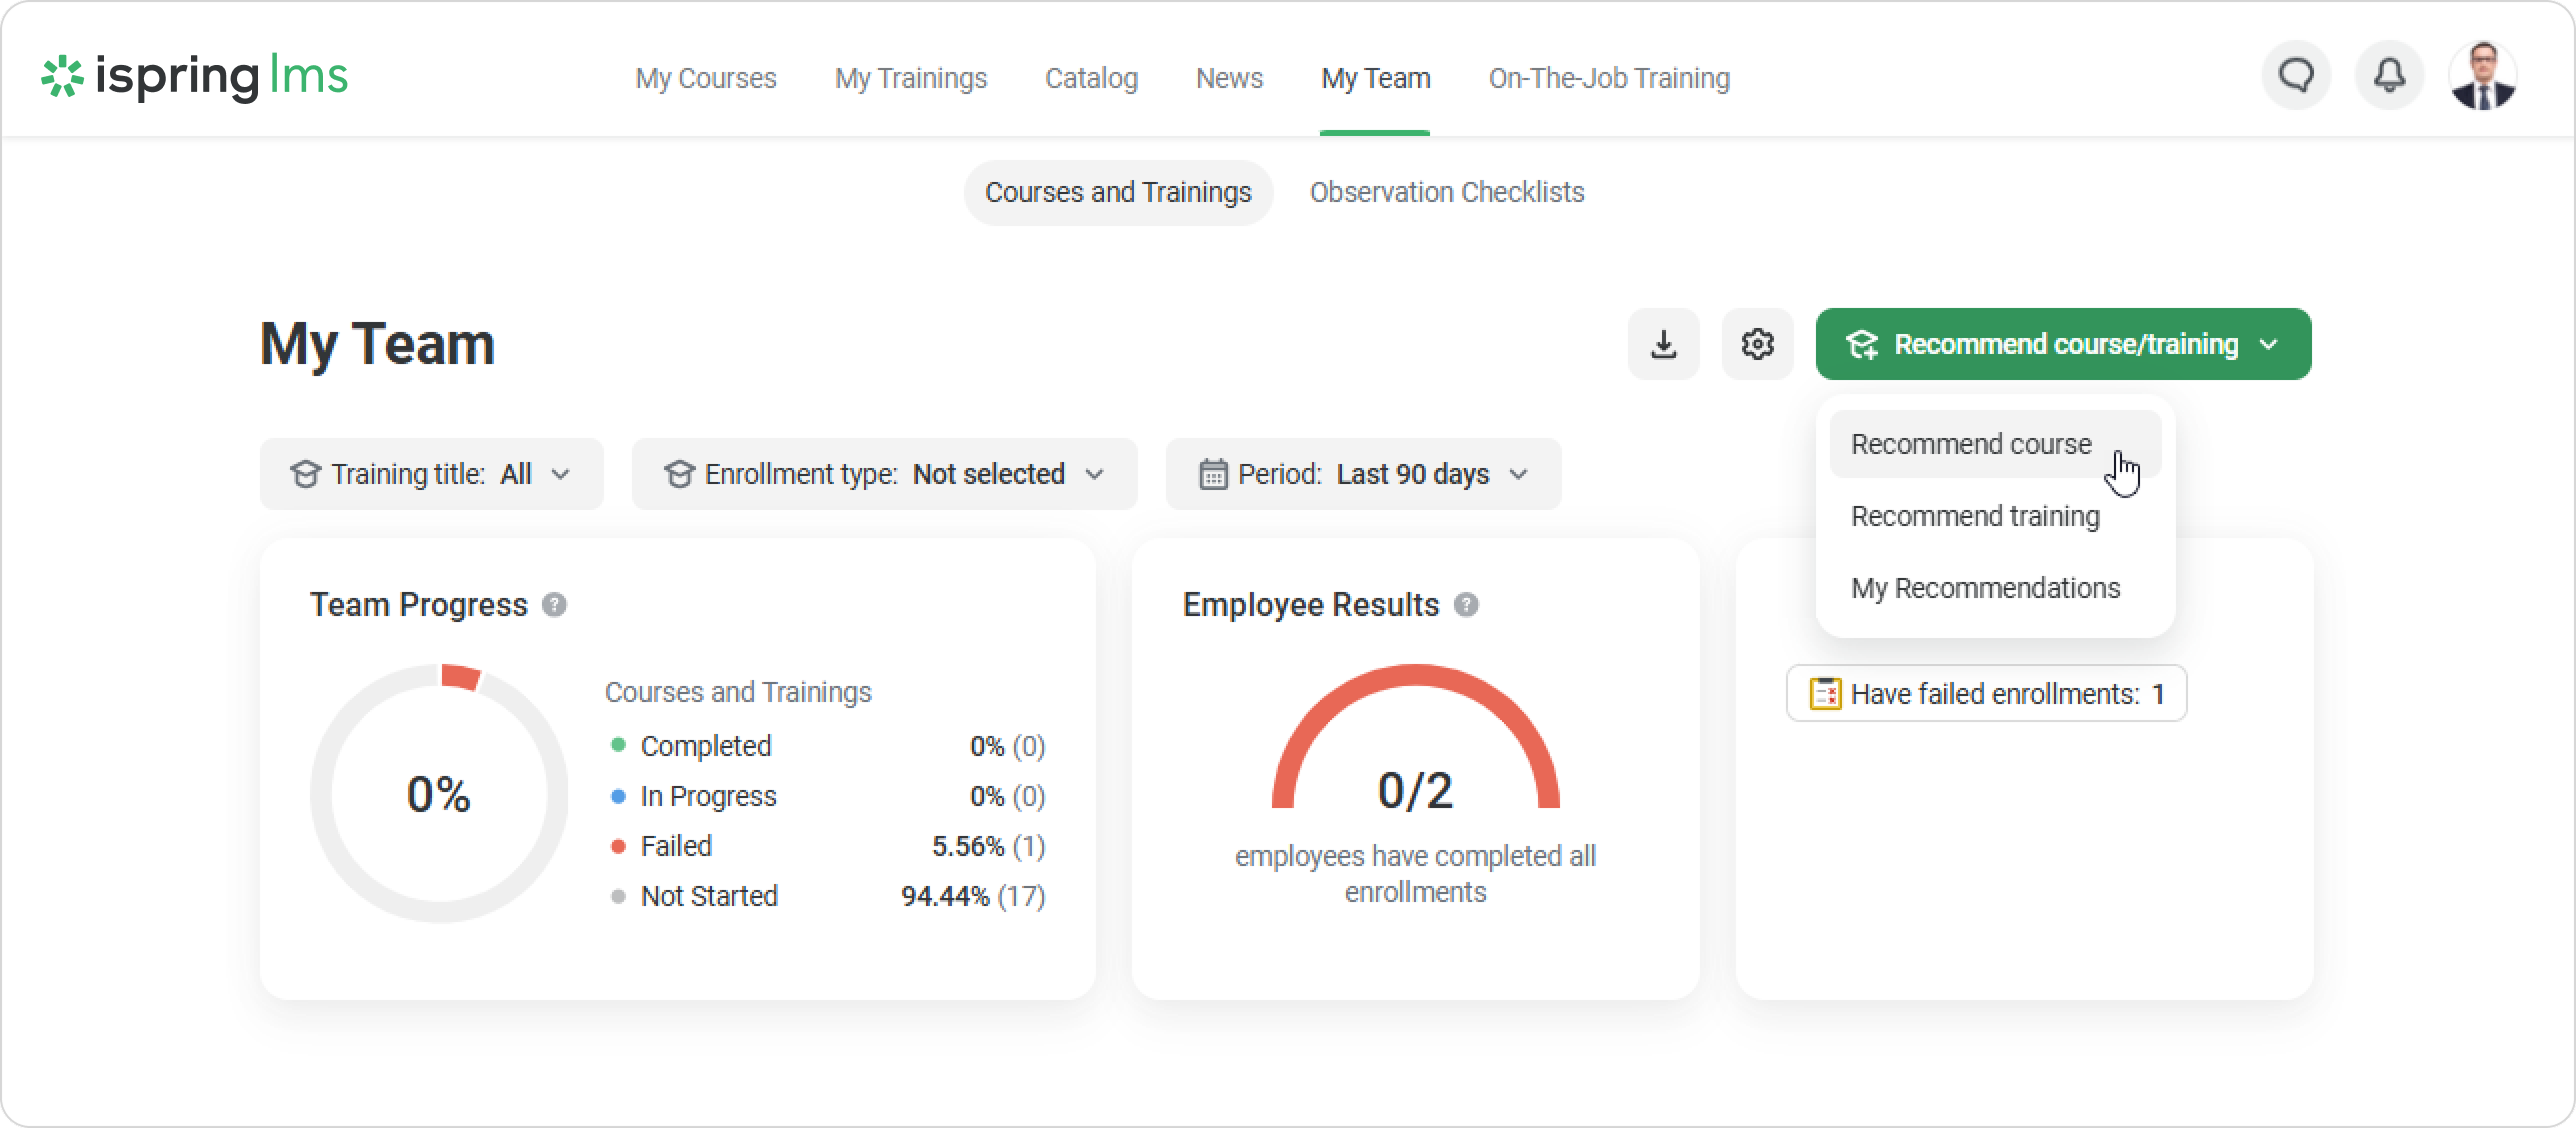Screen dimensions: 2576x1128
Task: Click the red failed segment of progress ring
Action: tap(460, 677)
